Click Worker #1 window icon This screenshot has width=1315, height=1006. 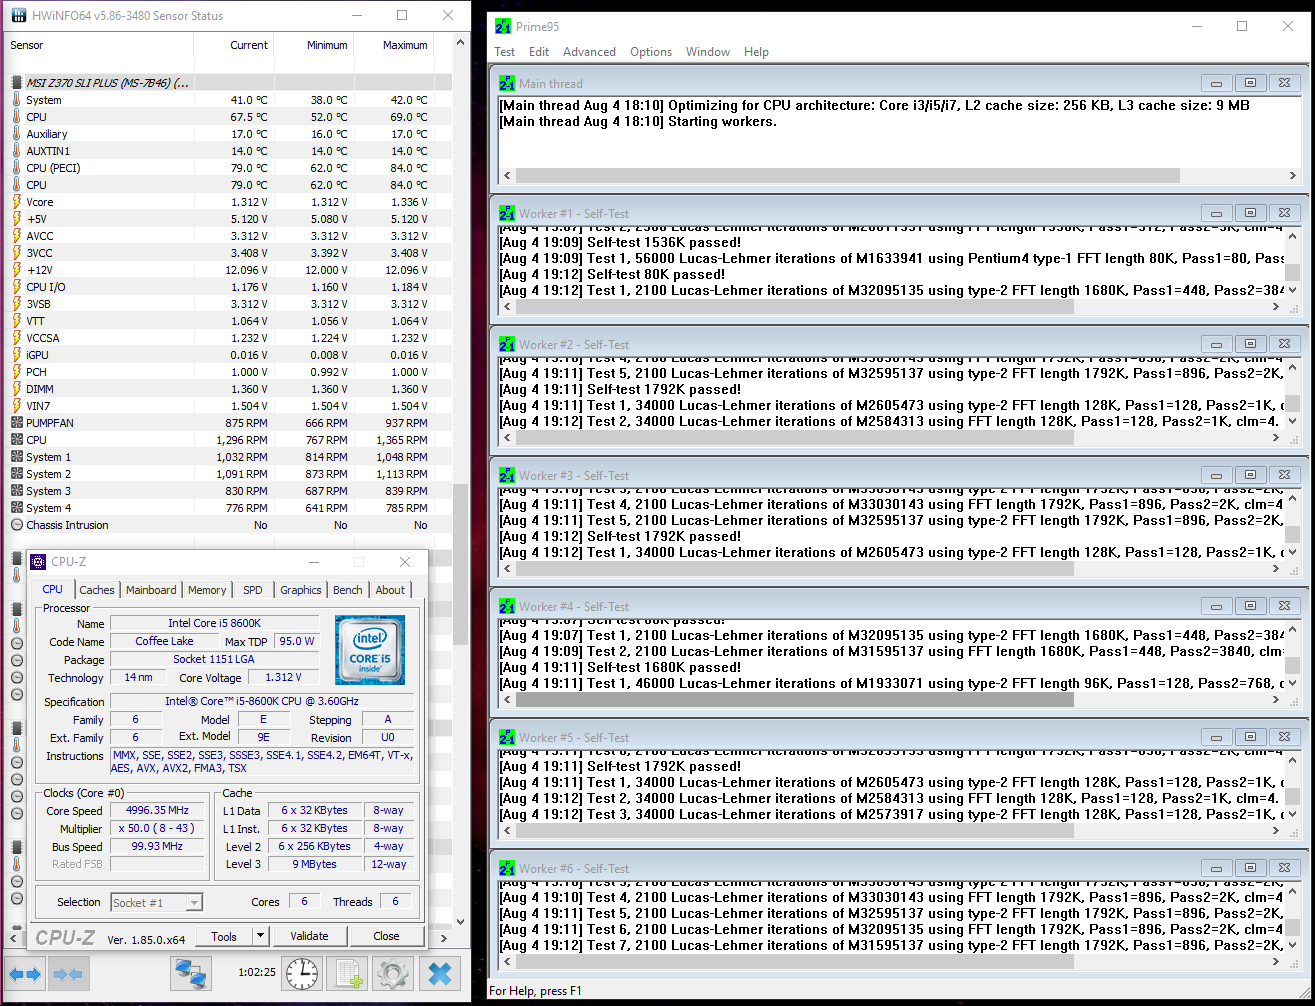(507, 213)
